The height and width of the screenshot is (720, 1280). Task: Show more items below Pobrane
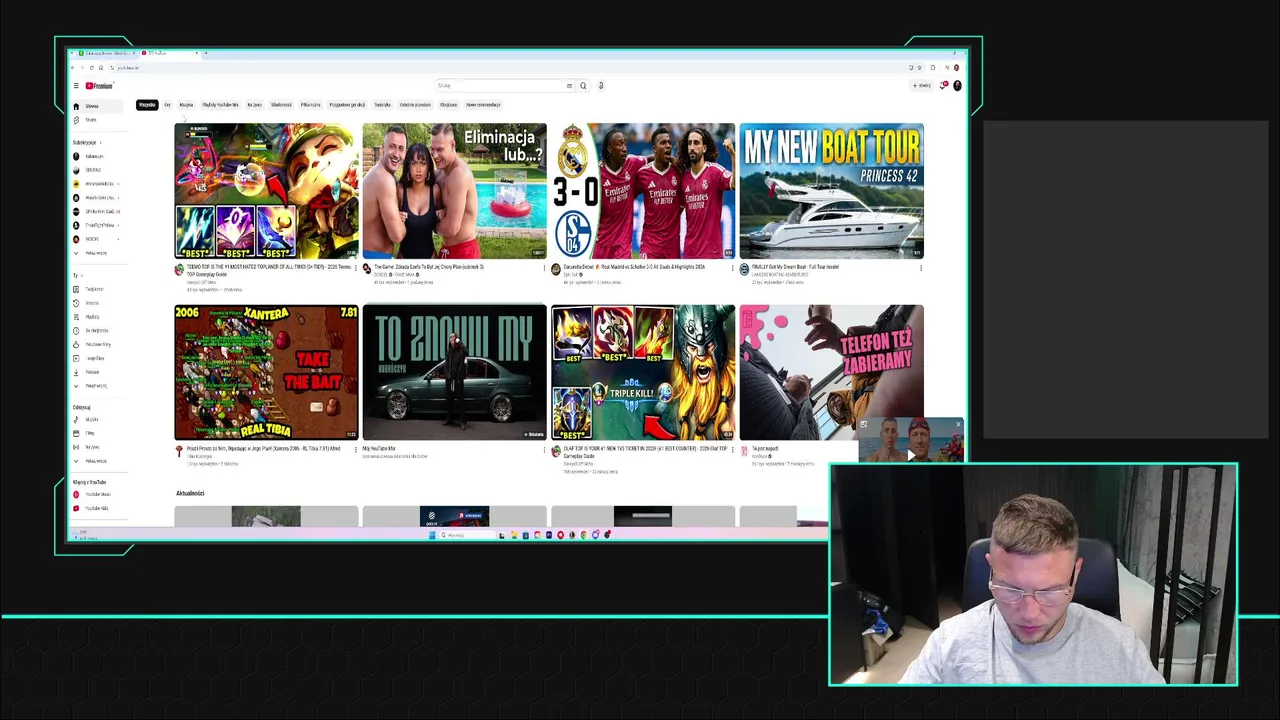pyautogui.click(x=96, y=386)
